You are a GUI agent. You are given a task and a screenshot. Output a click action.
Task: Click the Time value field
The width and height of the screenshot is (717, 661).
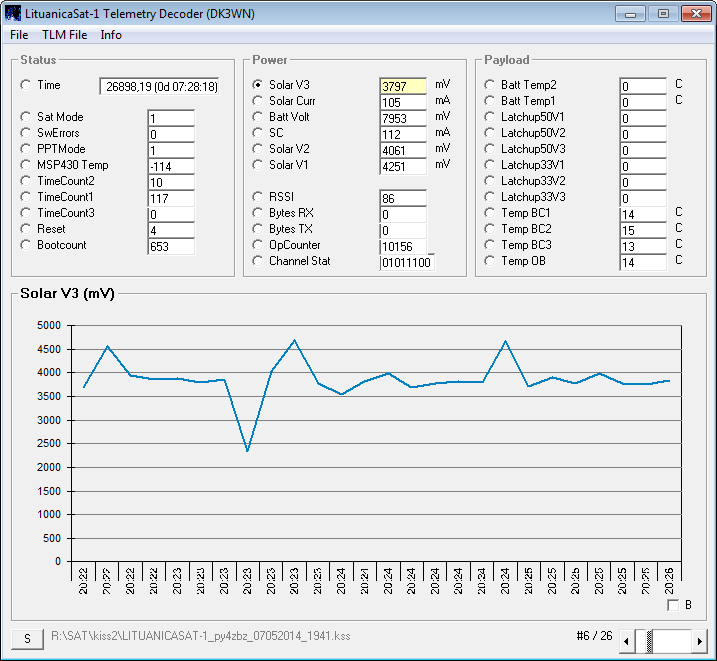tap(159, 86)
